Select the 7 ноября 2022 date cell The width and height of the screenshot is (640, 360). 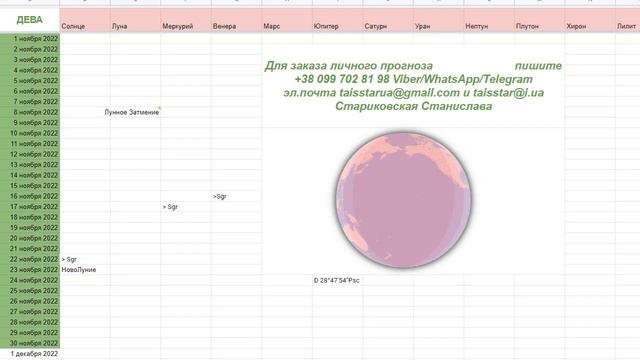click(x=30, y=102)
